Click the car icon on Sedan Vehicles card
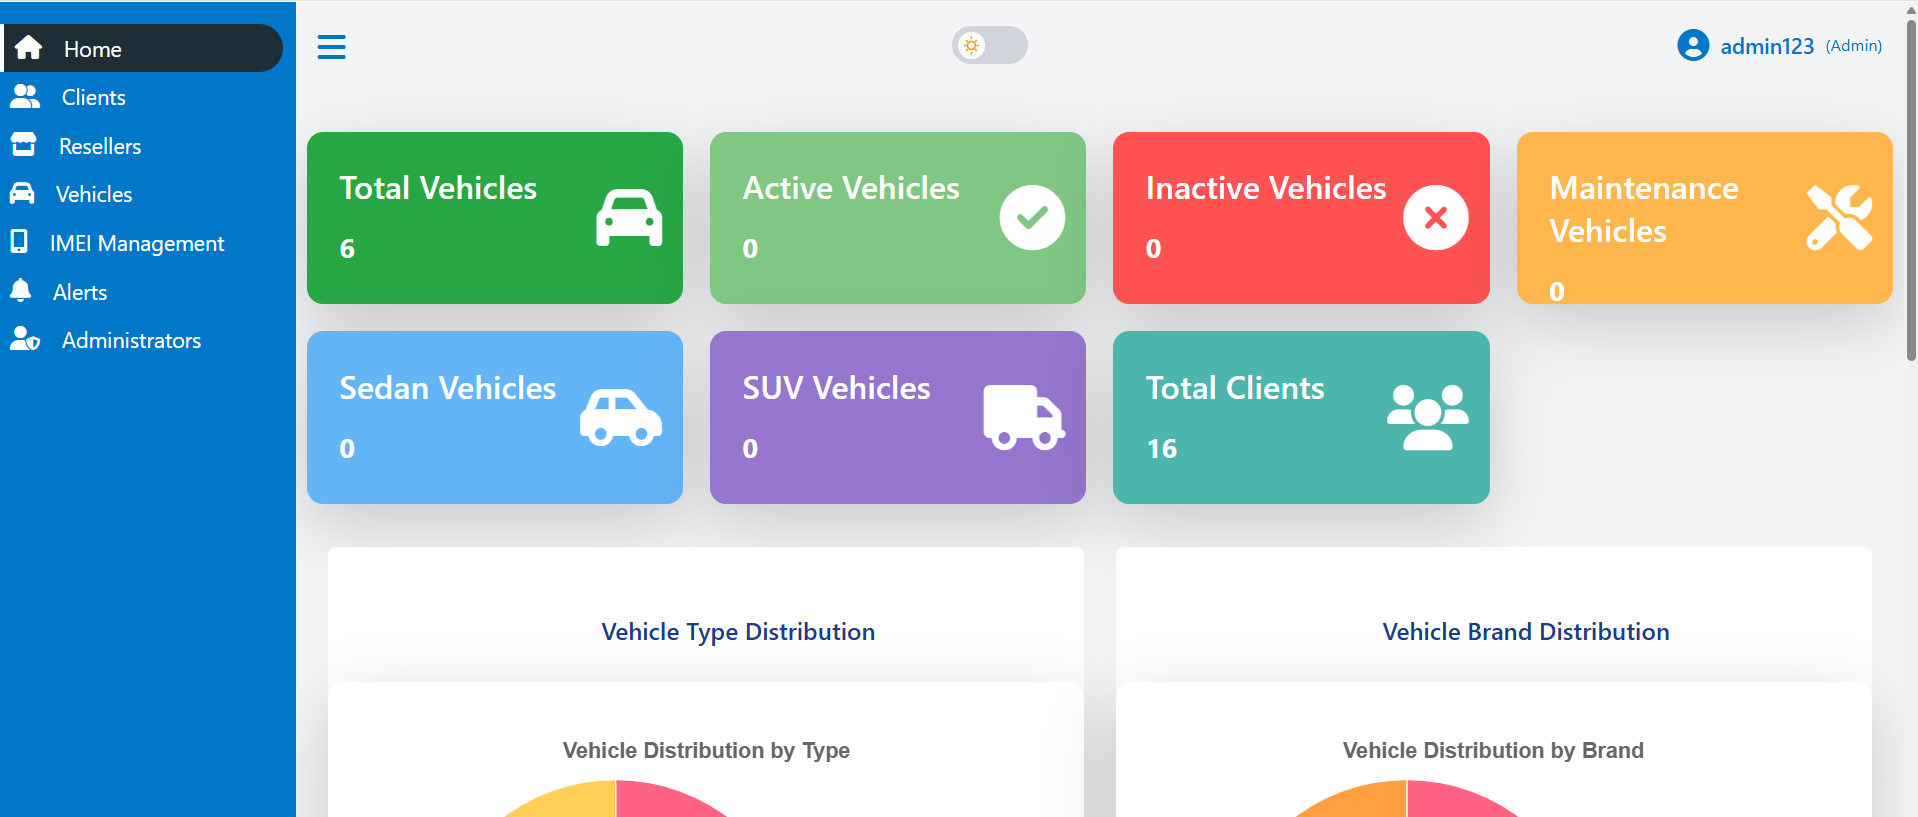The image size is (1918, 817). point(621,417)
